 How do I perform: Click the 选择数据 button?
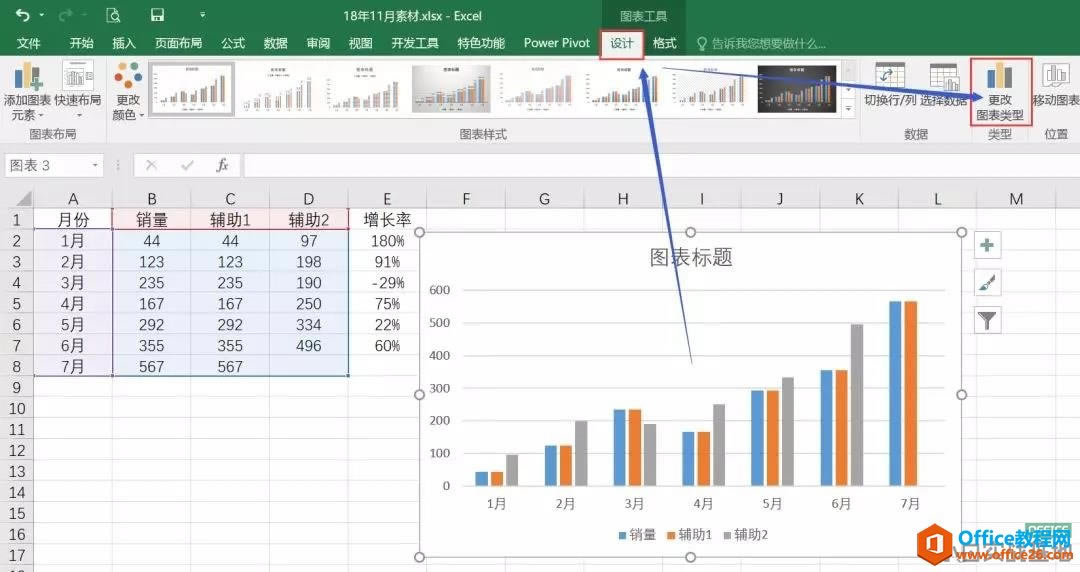click(x=943, y=85)
